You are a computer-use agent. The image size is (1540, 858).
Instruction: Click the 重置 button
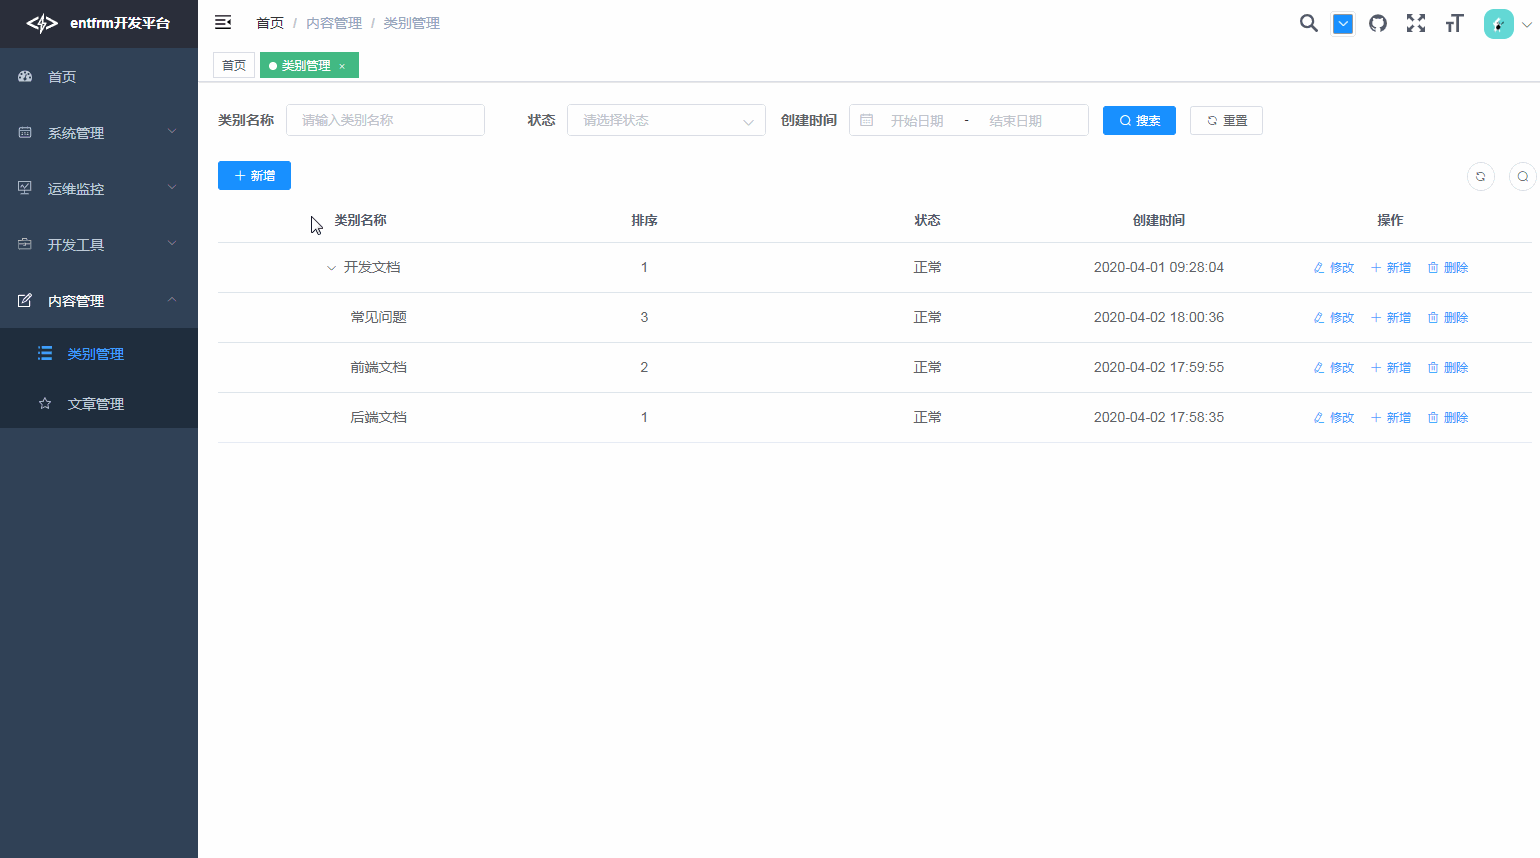pyautogui.click(x=1226, y=120)
